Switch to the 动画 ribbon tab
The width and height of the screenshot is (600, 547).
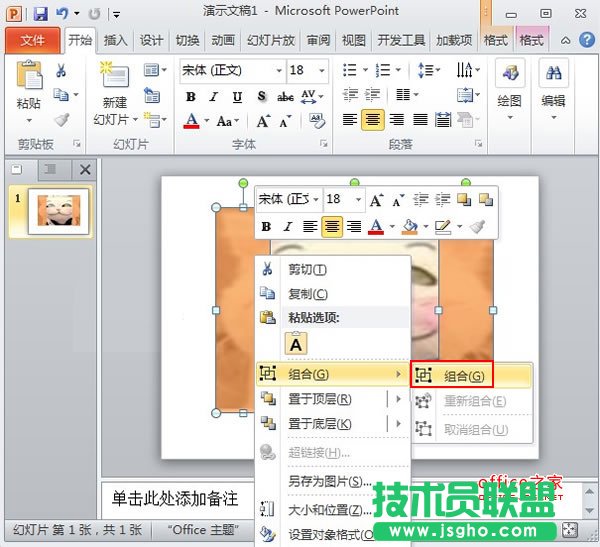point(223,40)
